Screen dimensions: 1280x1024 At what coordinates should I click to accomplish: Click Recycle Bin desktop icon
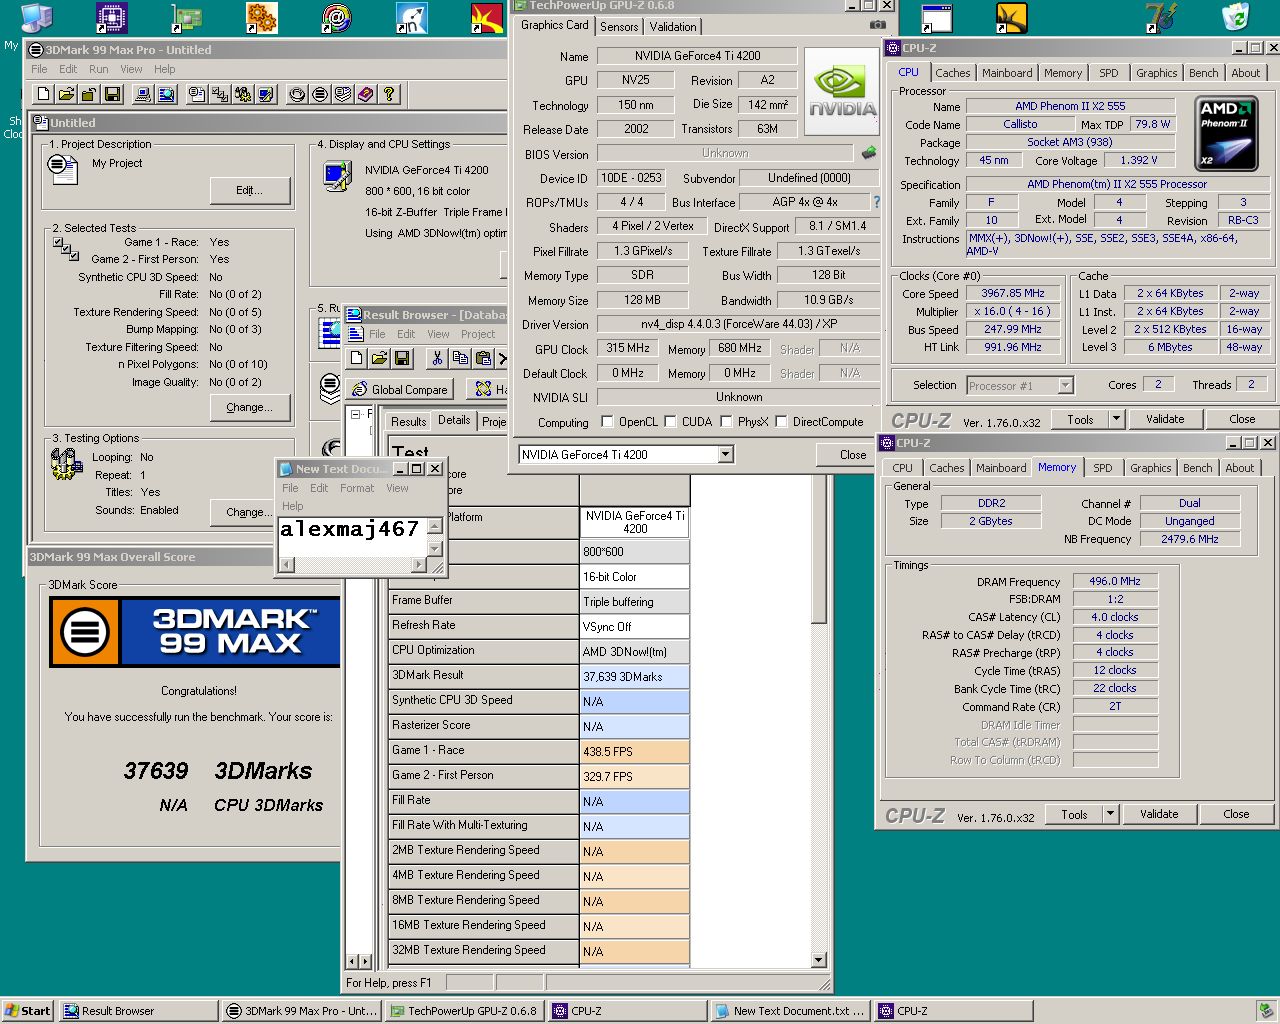coord(1236,17)
